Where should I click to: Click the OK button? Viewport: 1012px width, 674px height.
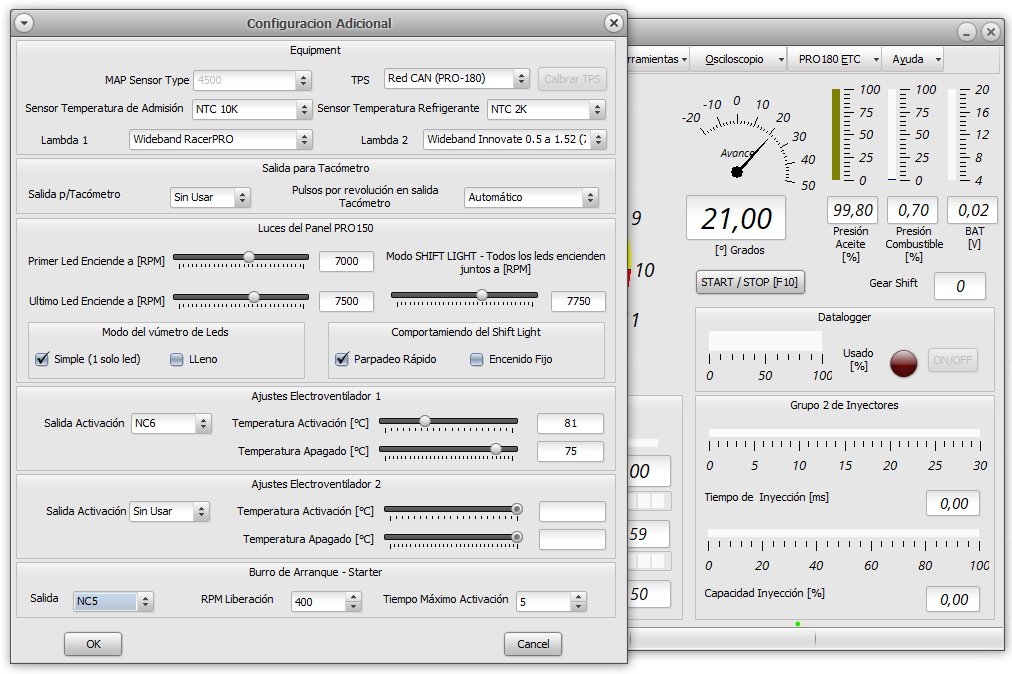[93, 644]
